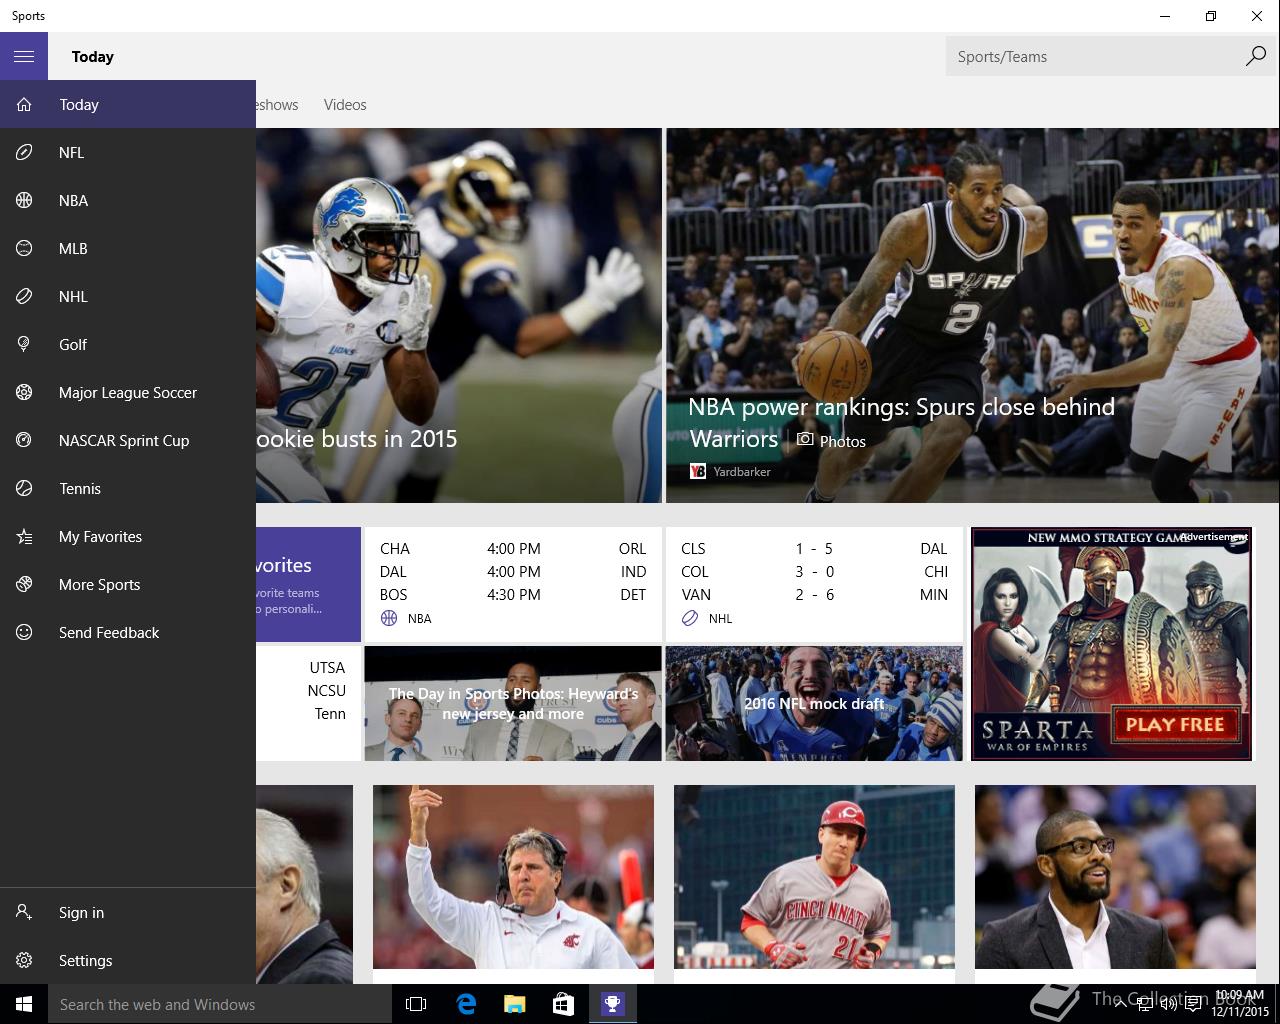This screenshot has height=1024, width=1280.
Task: Select MLB in the navigation menu
Action: [x=128, y=248]
